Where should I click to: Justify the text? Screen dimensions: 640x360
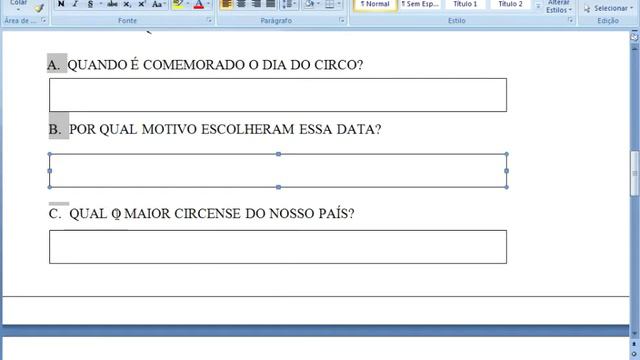270,4
